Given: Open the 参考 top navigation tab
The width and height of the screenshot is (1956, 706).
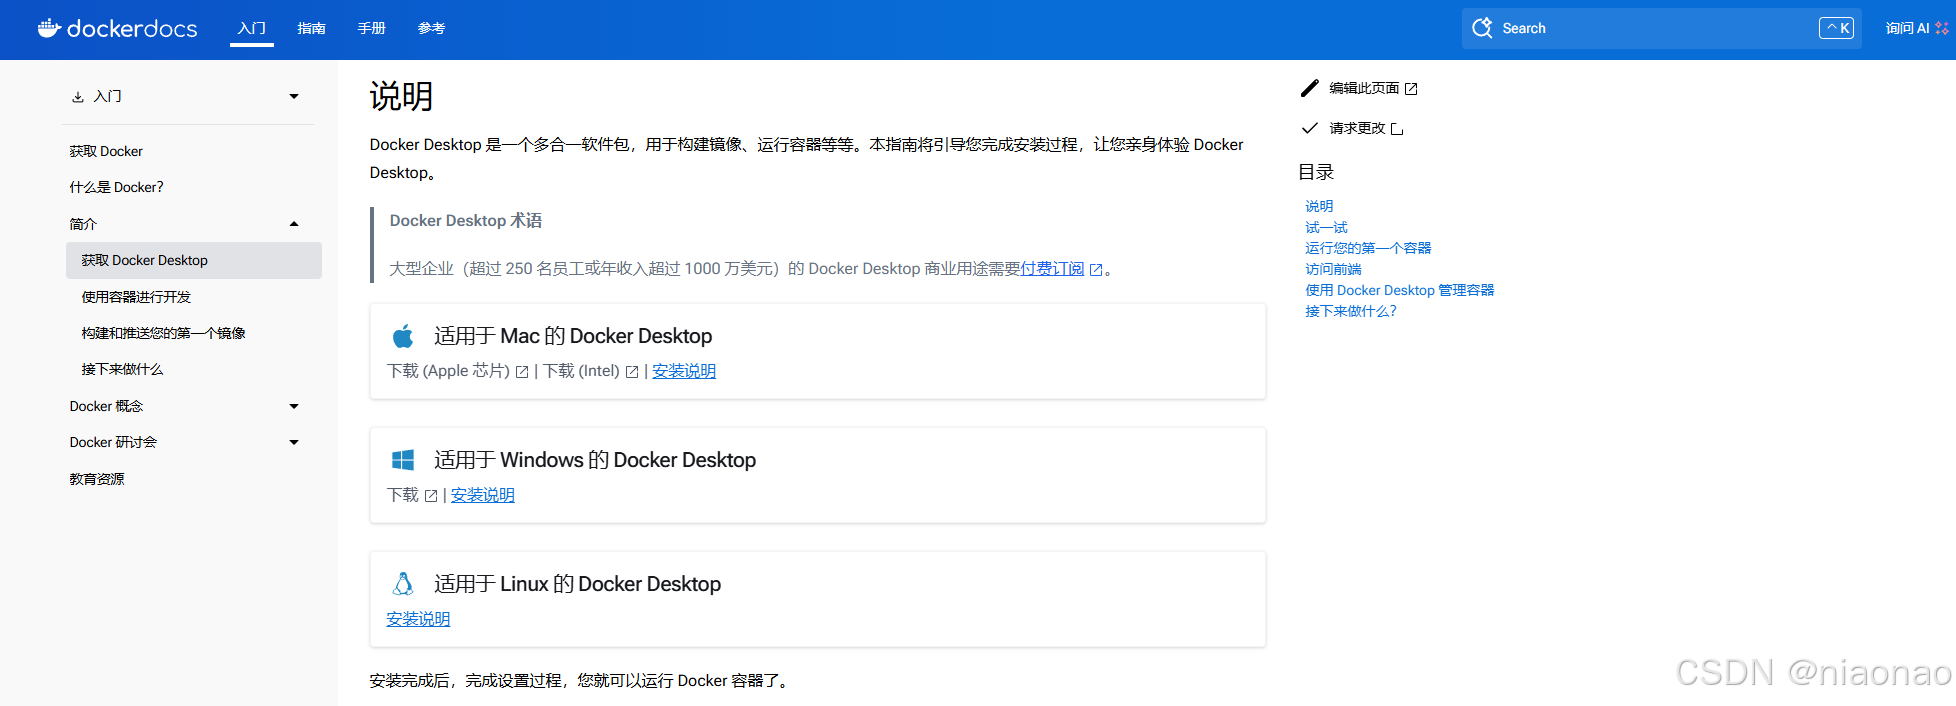Looking at the screenshot, I should click(x=432, y=28).
